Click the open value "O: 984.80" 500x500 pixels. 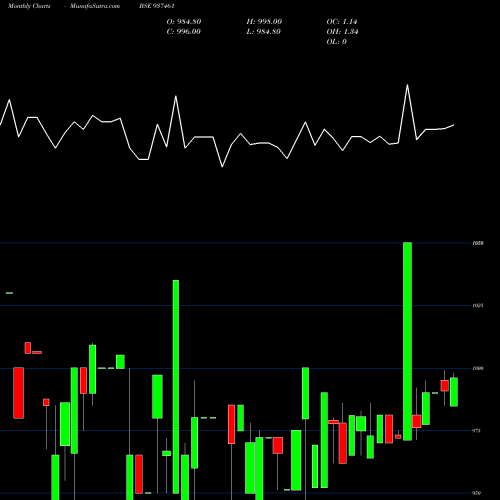pos(184,22)
